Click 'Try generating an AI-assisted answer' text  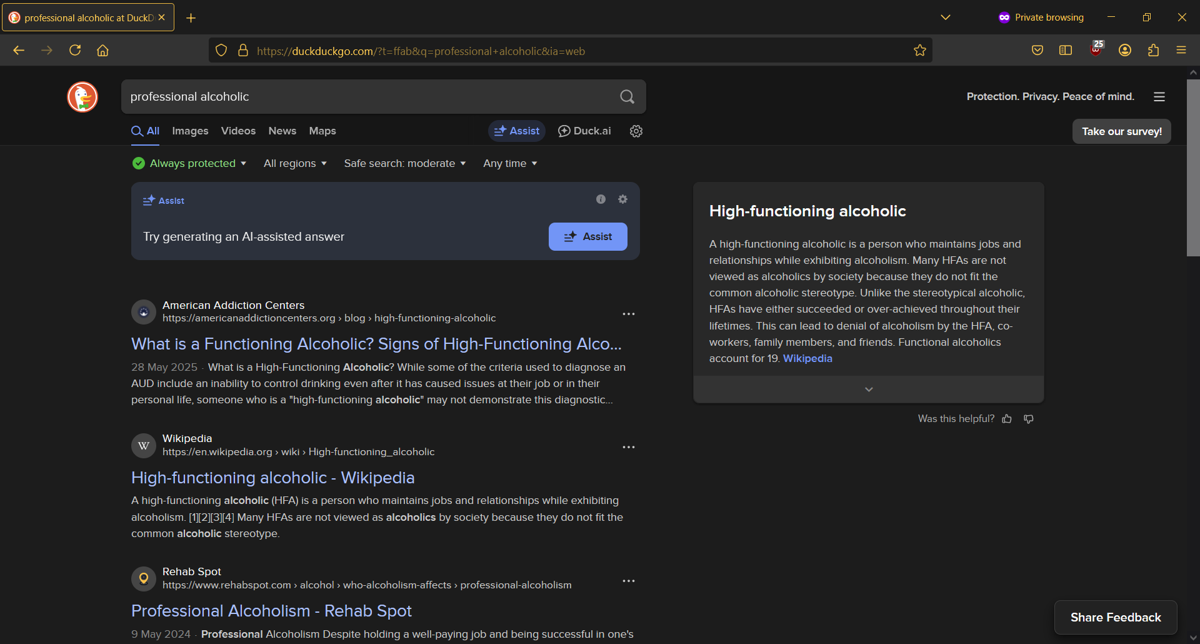coord(243,237)
